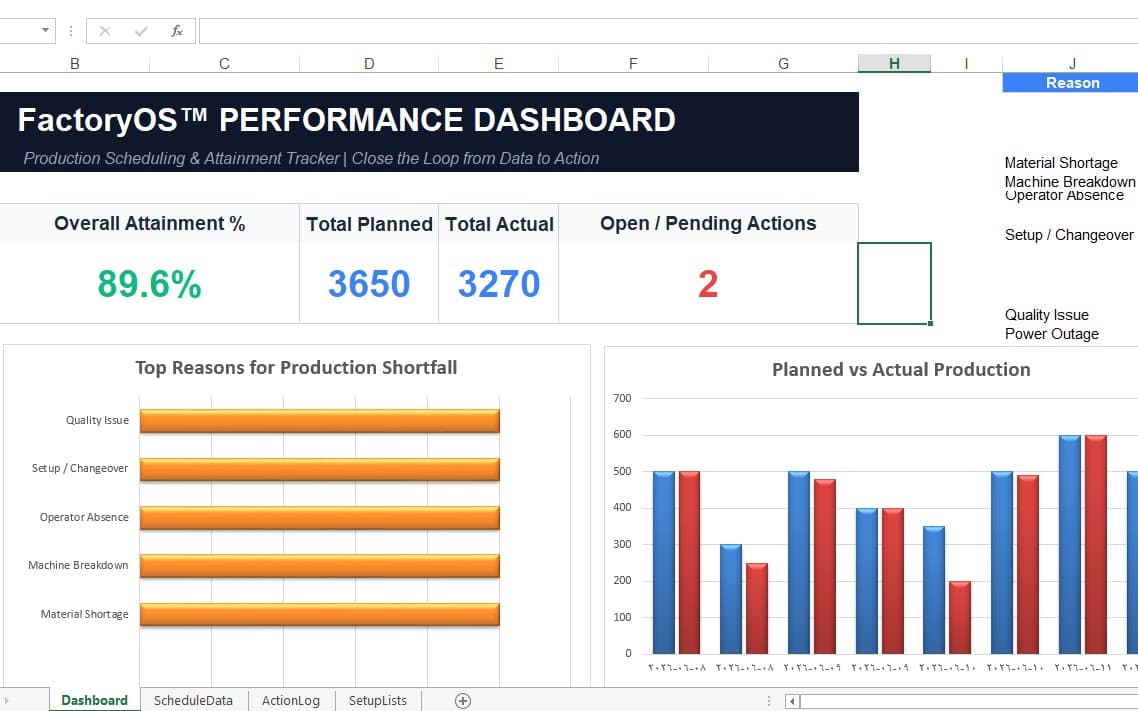This screenshot has width=1138, height=711.
Task: Click inside the formula bar input
Action: click(x=668, y=31)
